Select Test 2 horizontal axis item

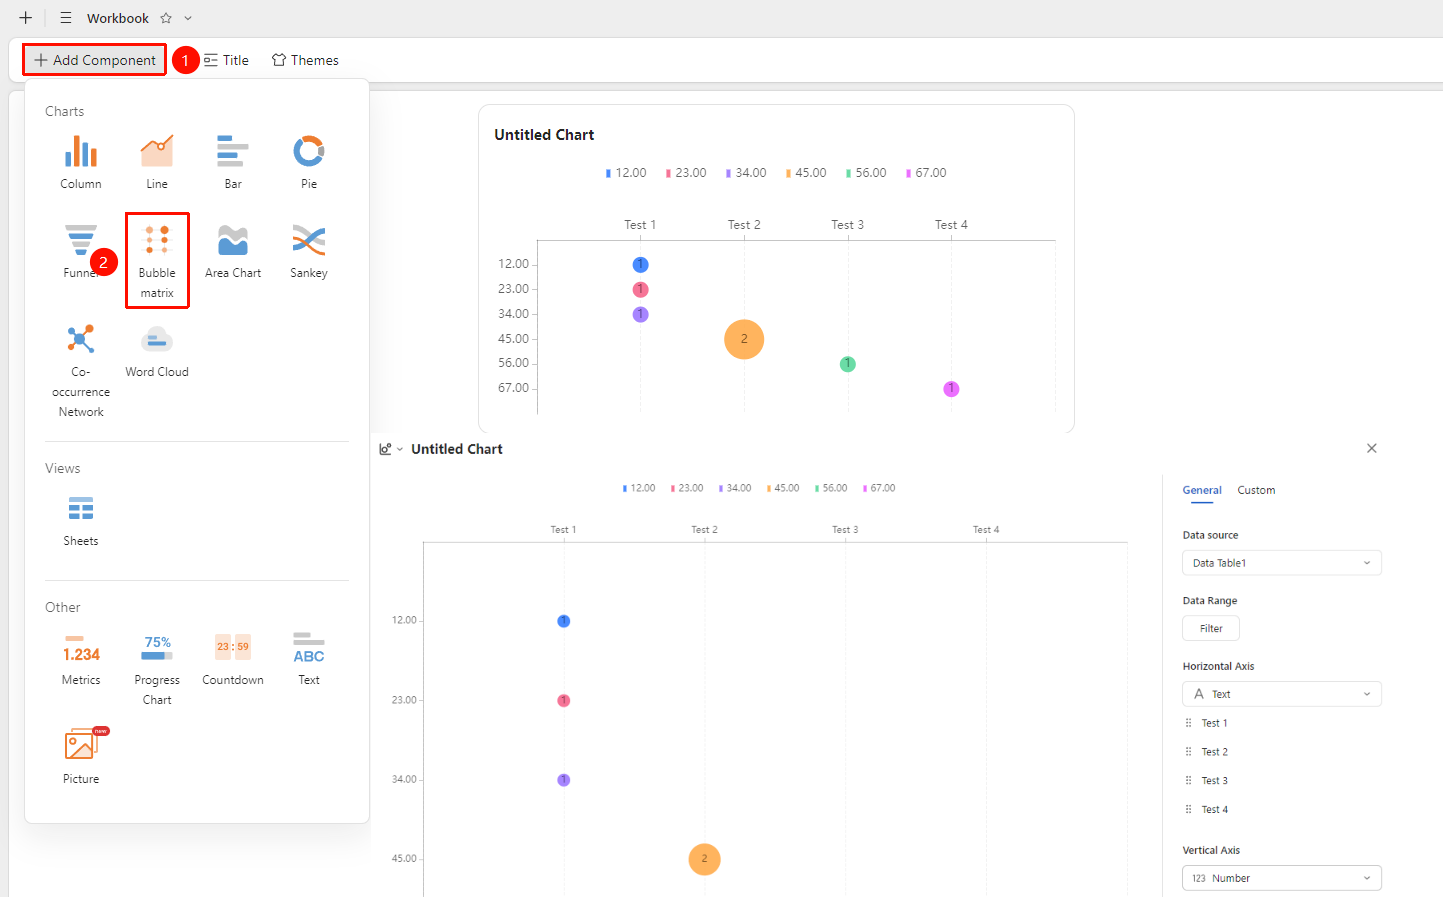1215,752
